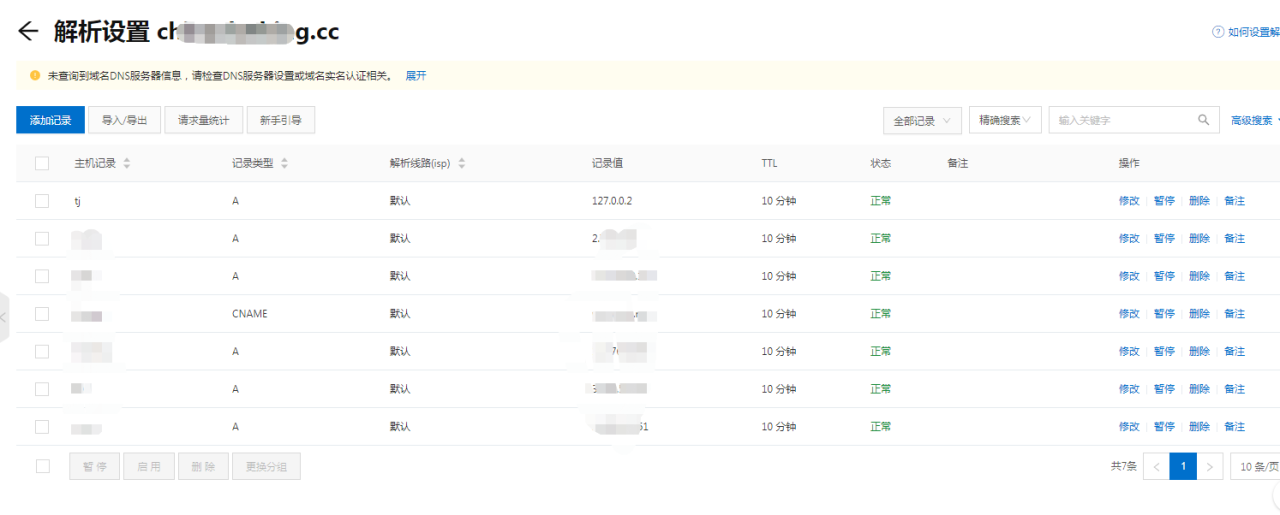This screenshot has height=515, width=1280.
Task: Sort by 解析线路(isp) column arrows
Action: coord(461,163)
